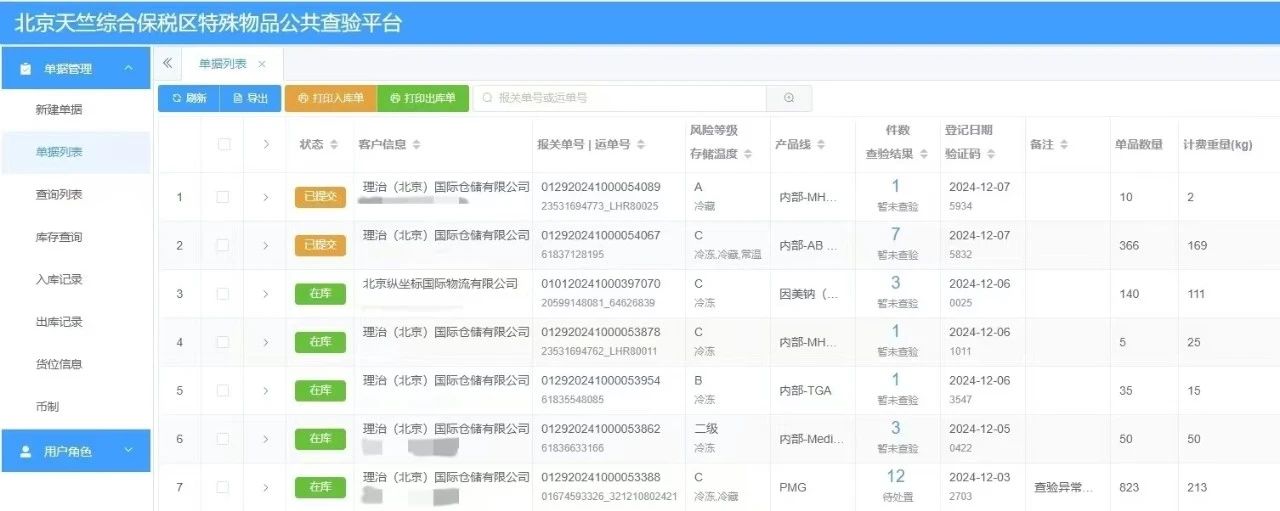
Task: Check the checkbox for row 3
Action: (223, 294)
